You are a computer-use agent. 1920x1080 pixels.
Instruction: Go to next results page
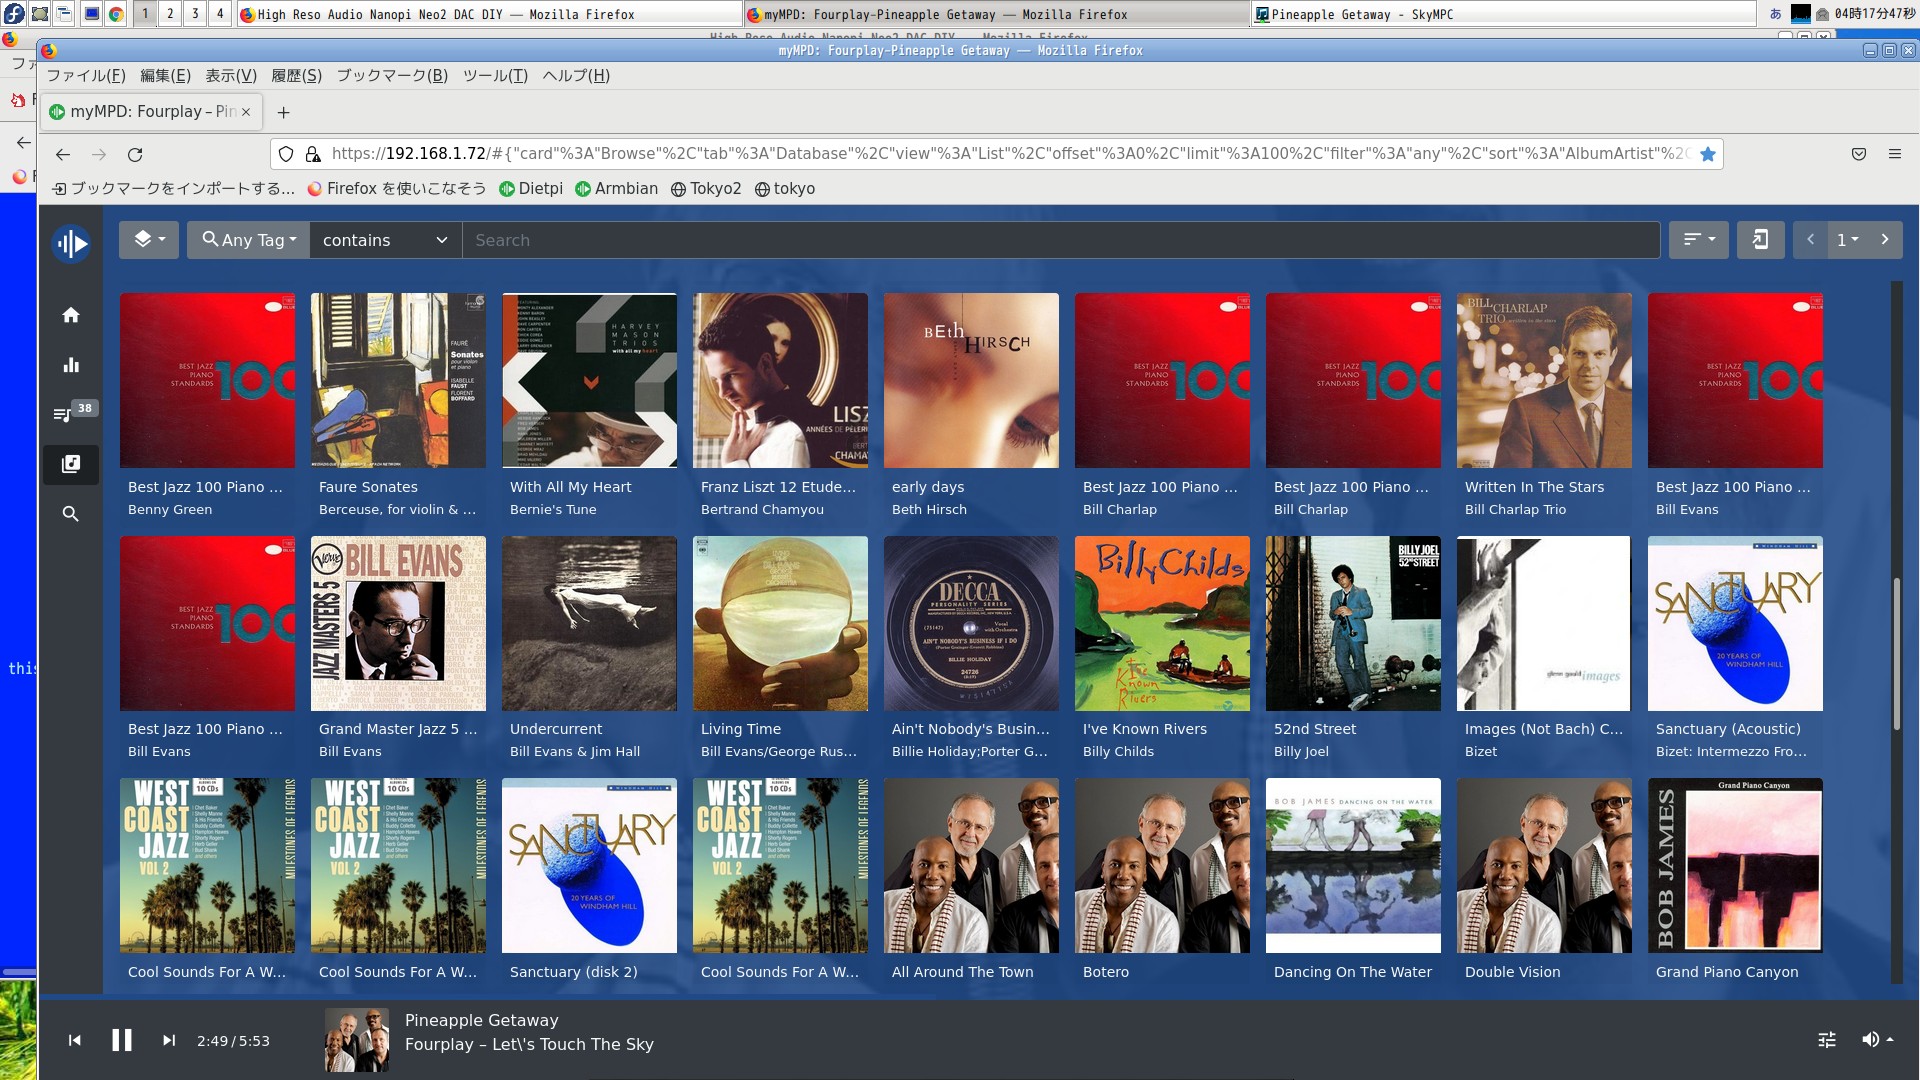1885,240
